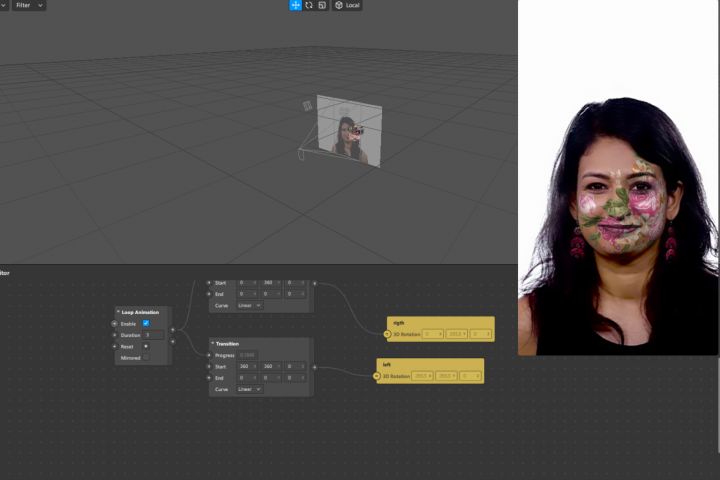The image size is (720, 480).
Task: Collapse the Loop Animation patch
Action: pyautogui.click(x=118, y=312)
